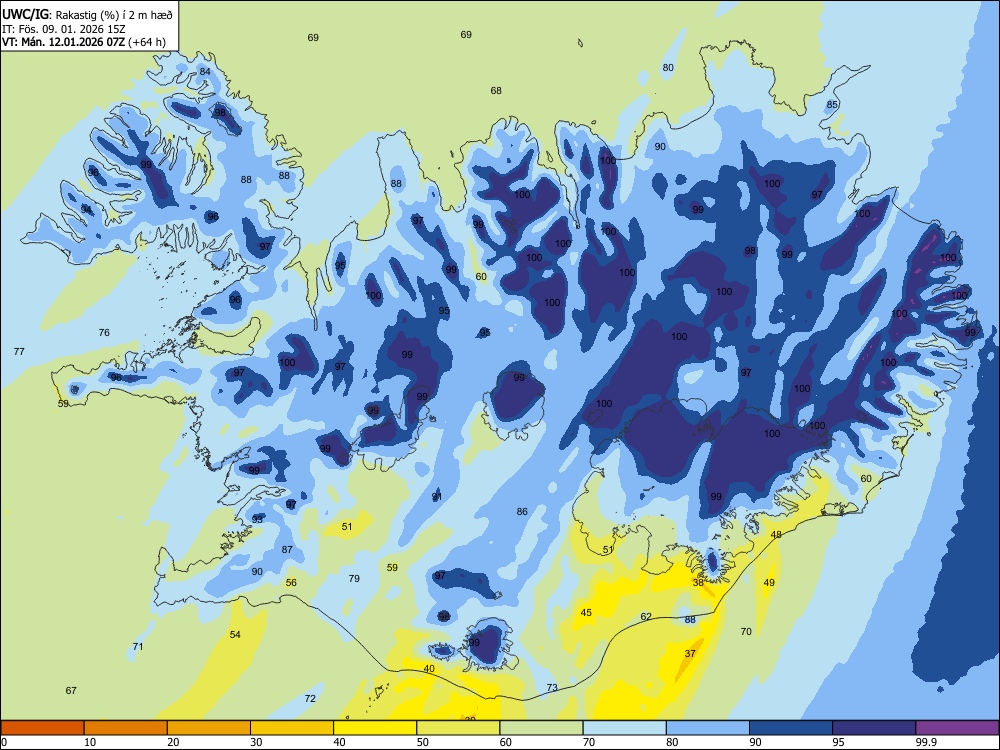Click the value '71' in the southwest sea
The width and height of the screenshot is (1000, 750).
point(138,647)
